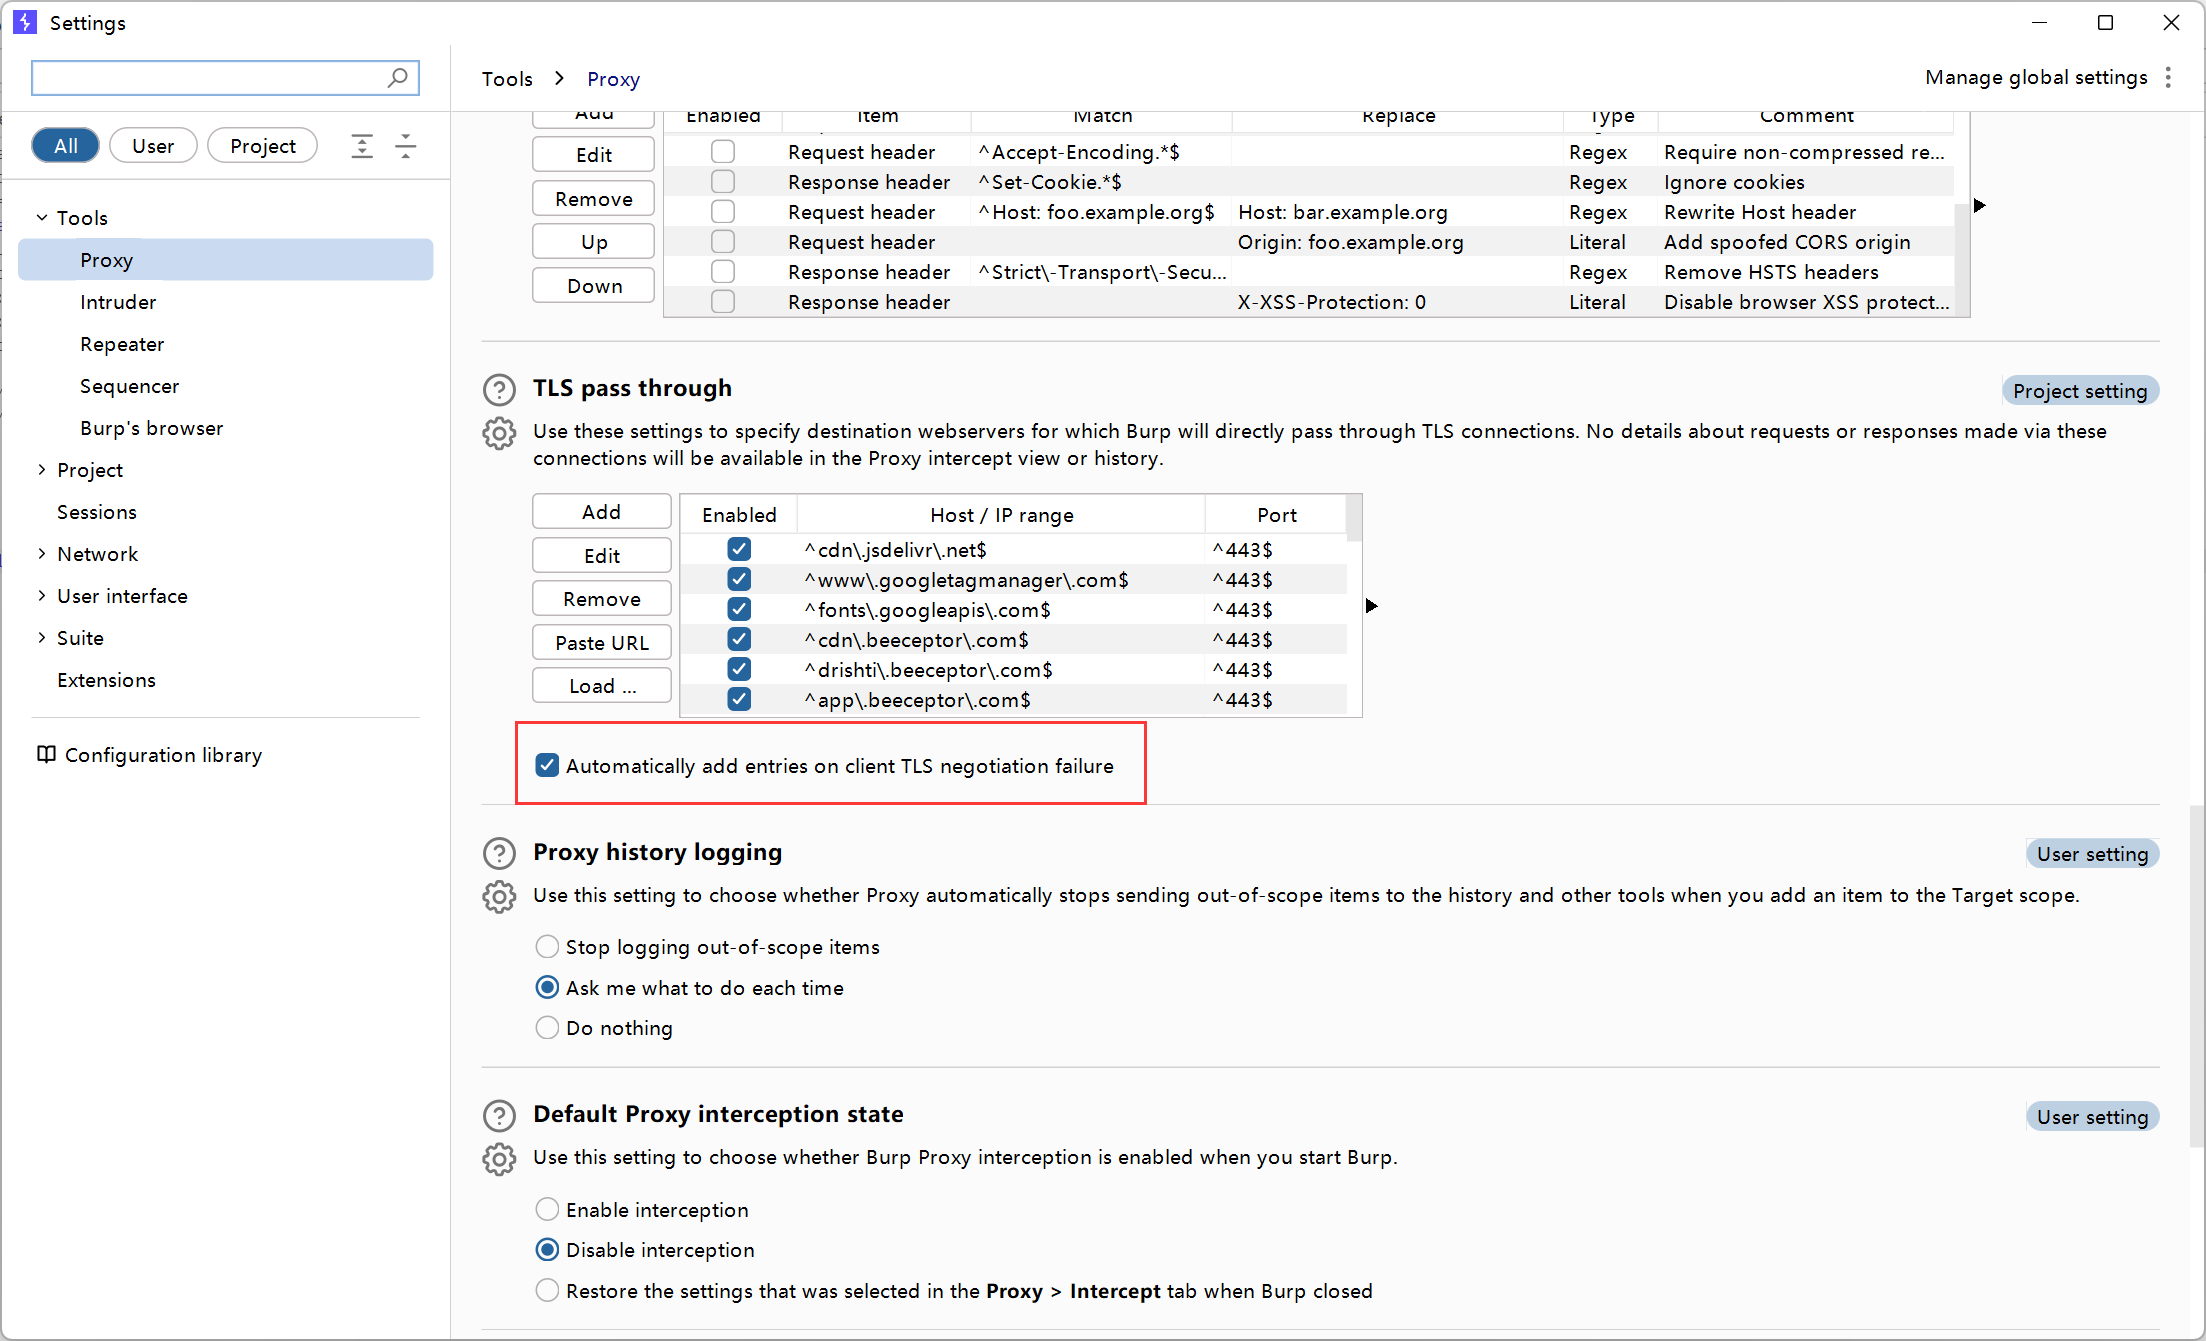Uncheck automatically add entries on TLS failure
The height and width of the screenshot is (1341, 2206).
pos(547,766)
